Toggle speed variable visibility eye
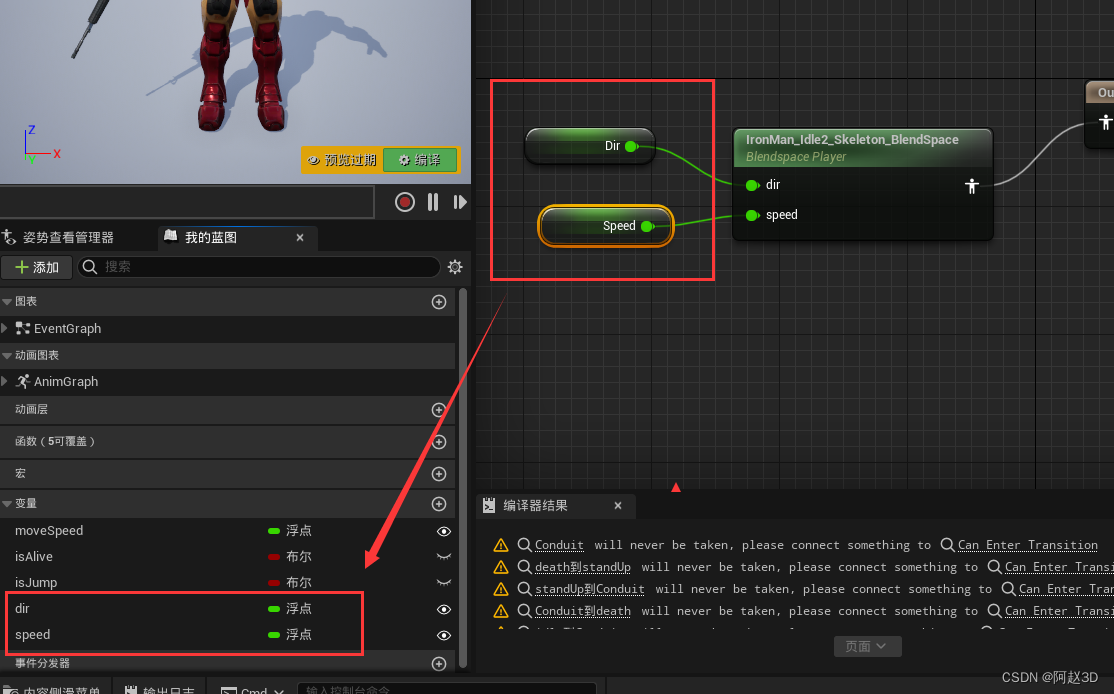This screenshot has width=1114, height=694. 444,635
